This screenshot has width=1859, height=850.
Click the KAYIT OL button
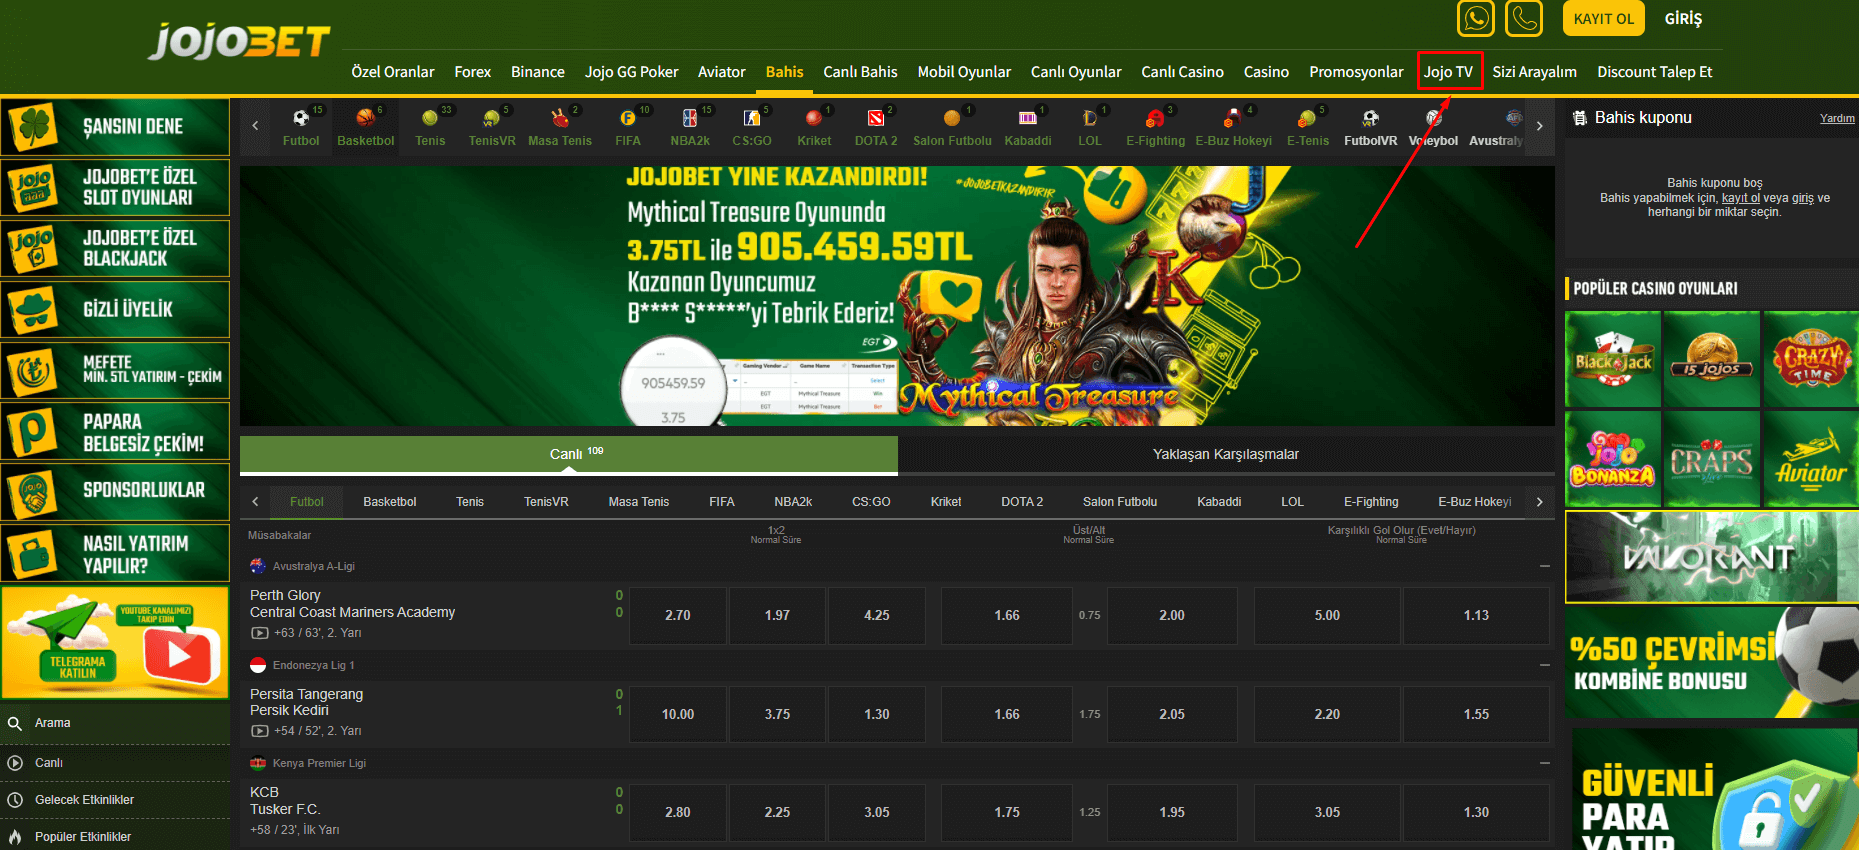1603,19
